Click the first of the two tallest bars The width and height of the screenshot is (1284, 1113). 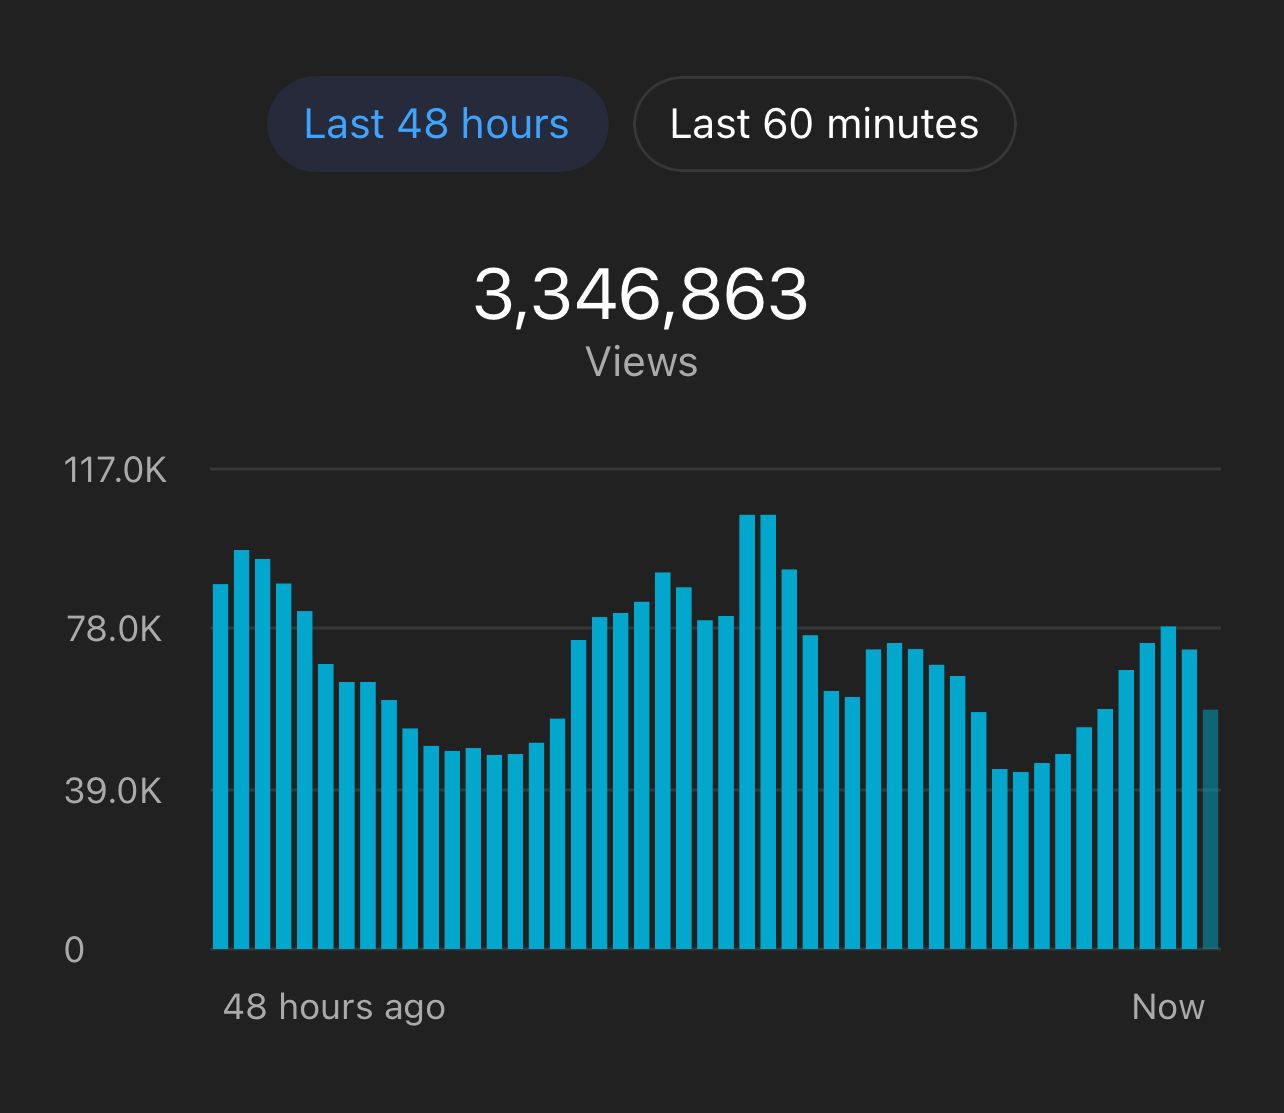tap(747, 731)
